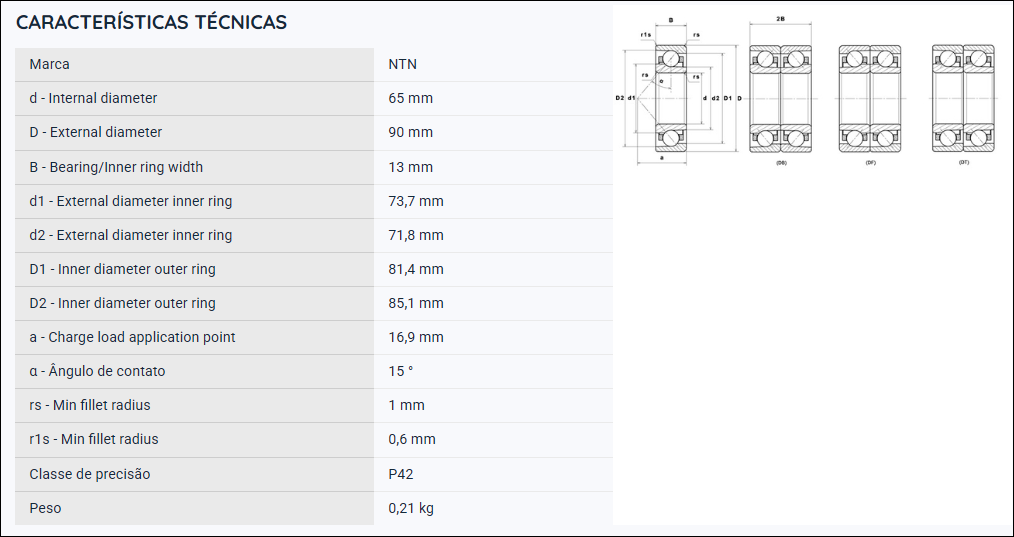Open the DF paired bearing drawing
1014x537 pixels.
click(870, 98)
